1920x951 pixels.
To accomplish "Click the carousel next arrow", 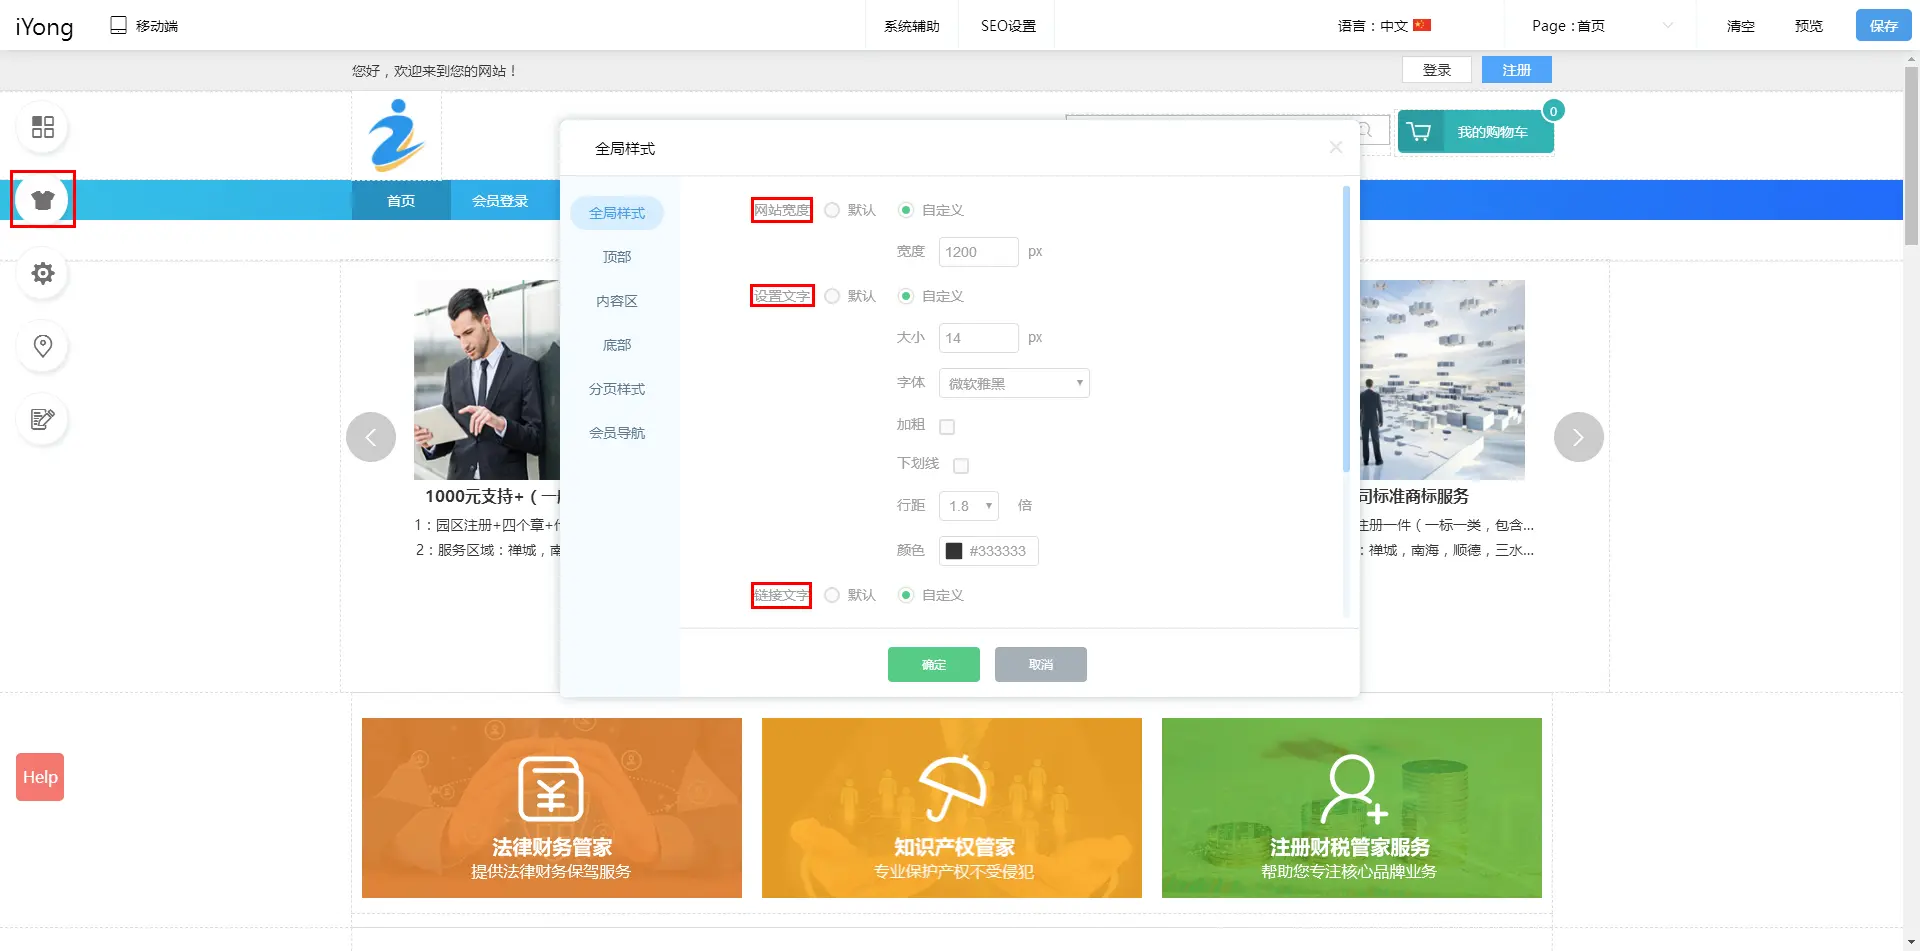I will click(1578, 437).
